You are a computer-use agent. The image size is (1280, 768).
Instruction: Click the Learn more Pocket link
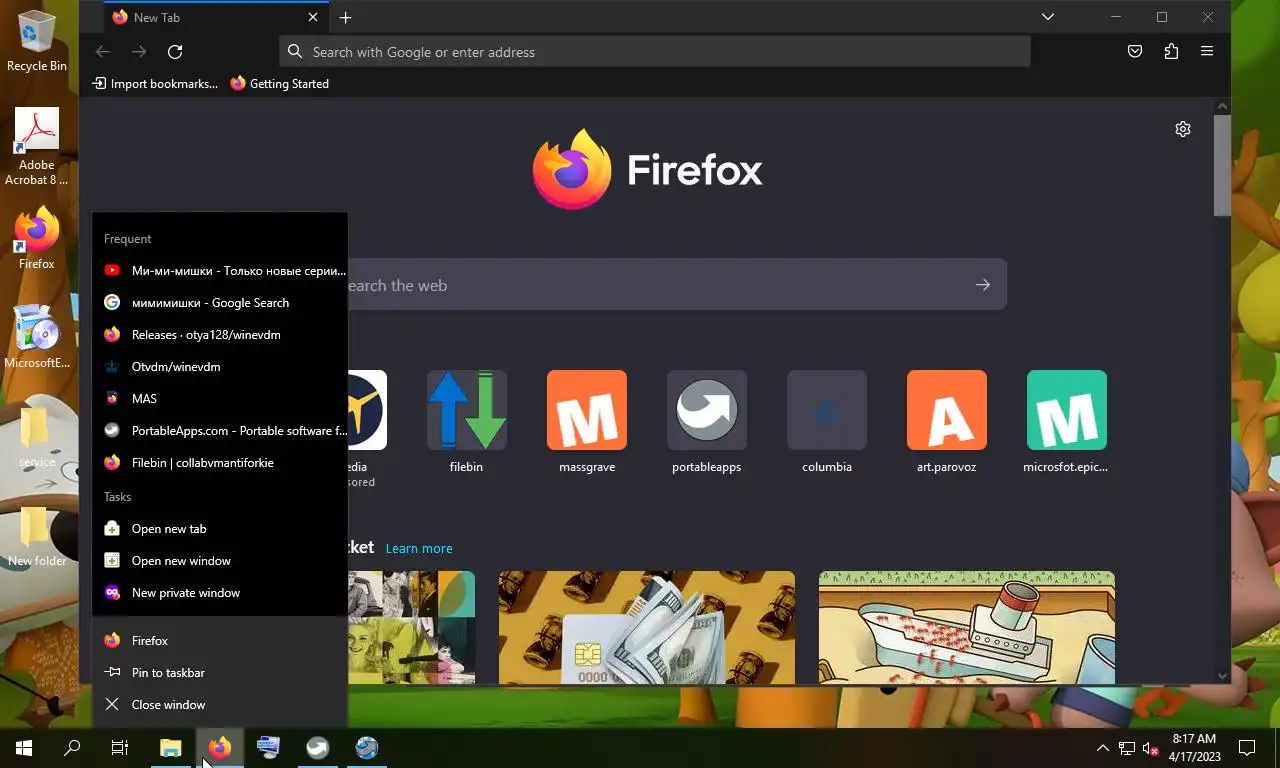point(419,548)
